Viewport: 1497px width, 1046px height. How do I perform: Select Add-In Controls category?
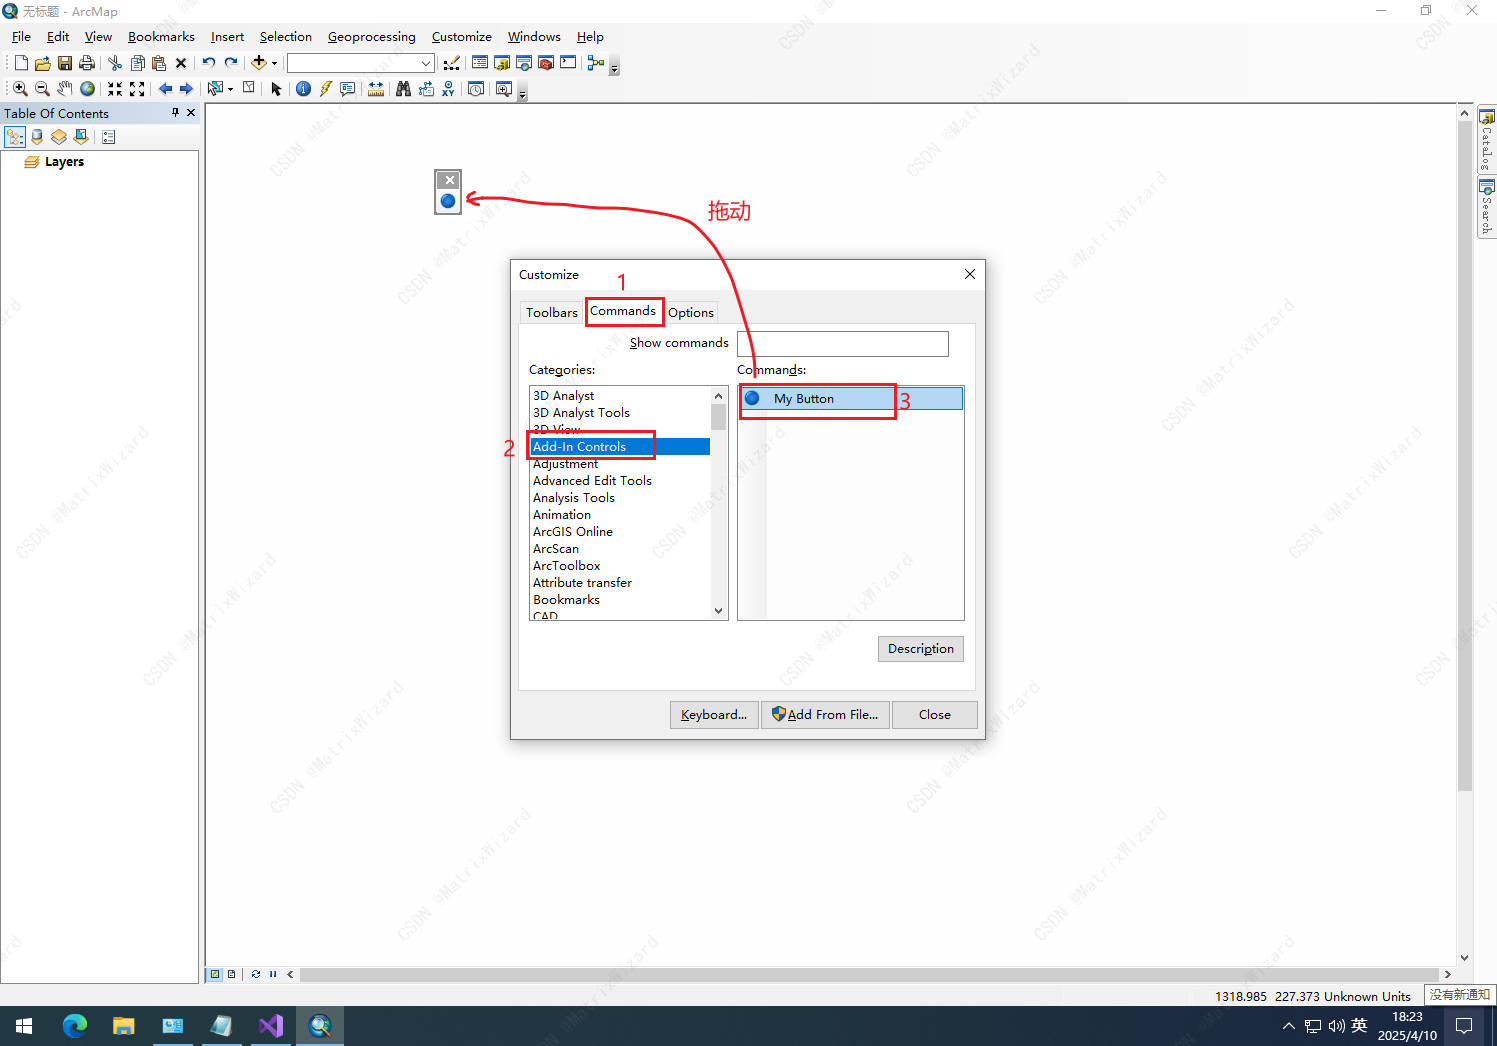coord(620,447)
